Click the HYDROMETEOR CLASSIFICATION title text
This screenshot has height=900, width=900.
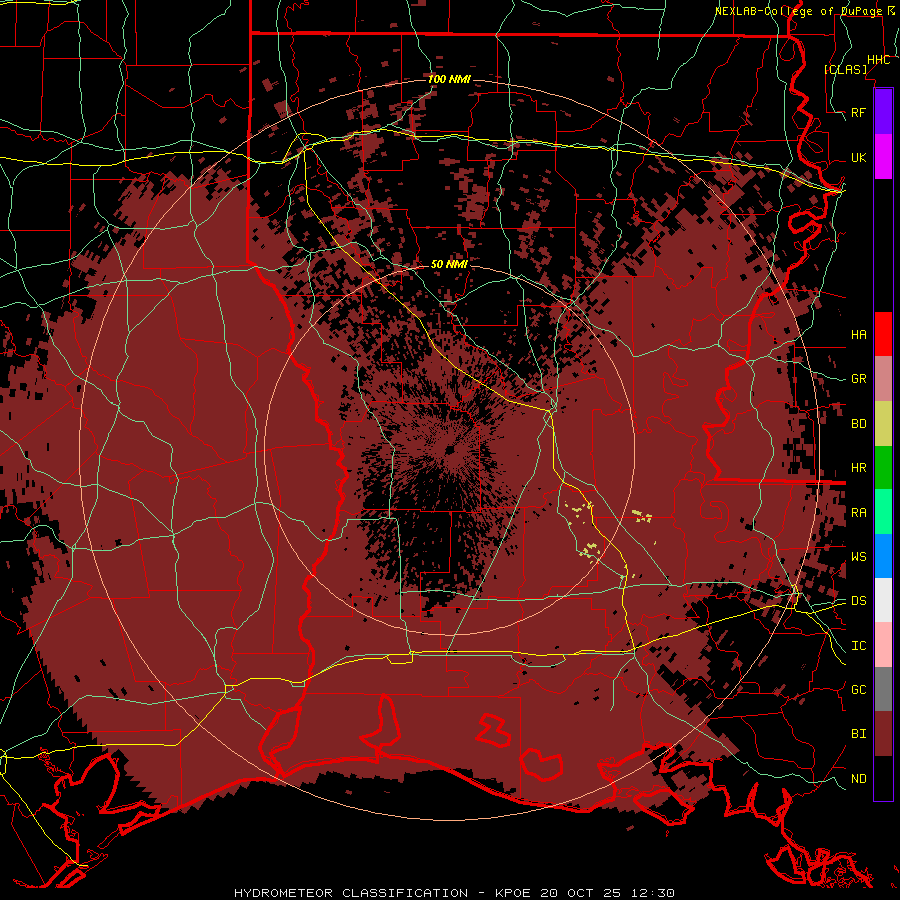point(351,893)
